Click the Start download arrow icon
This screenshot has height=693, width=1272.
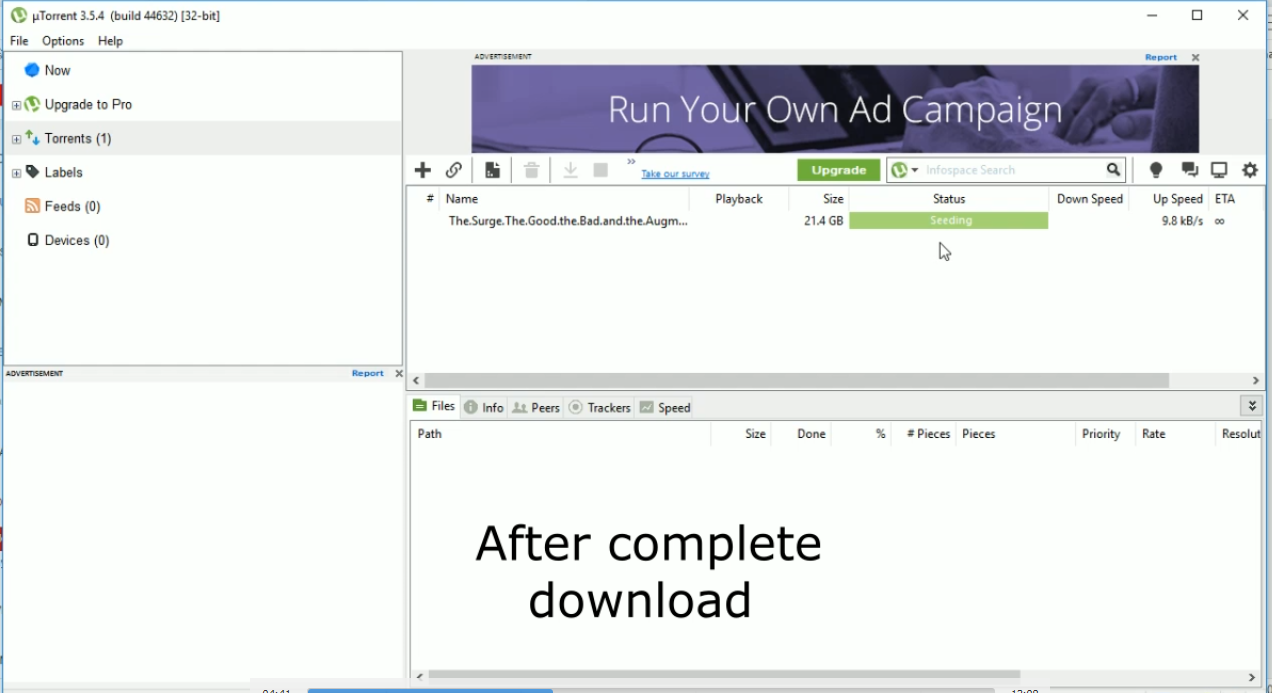point(570,170)
